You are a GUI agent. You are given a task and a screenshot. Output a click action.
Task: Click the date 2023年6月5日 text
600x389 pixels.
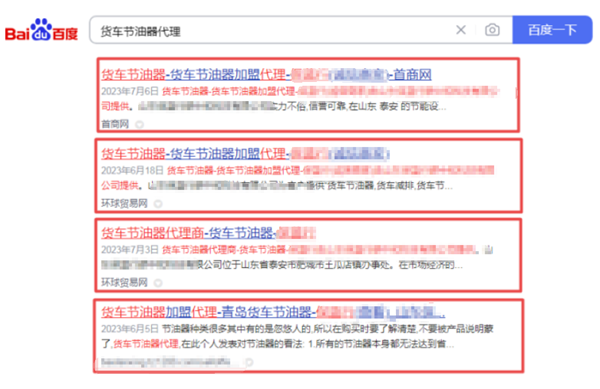[x=130, y=329]
